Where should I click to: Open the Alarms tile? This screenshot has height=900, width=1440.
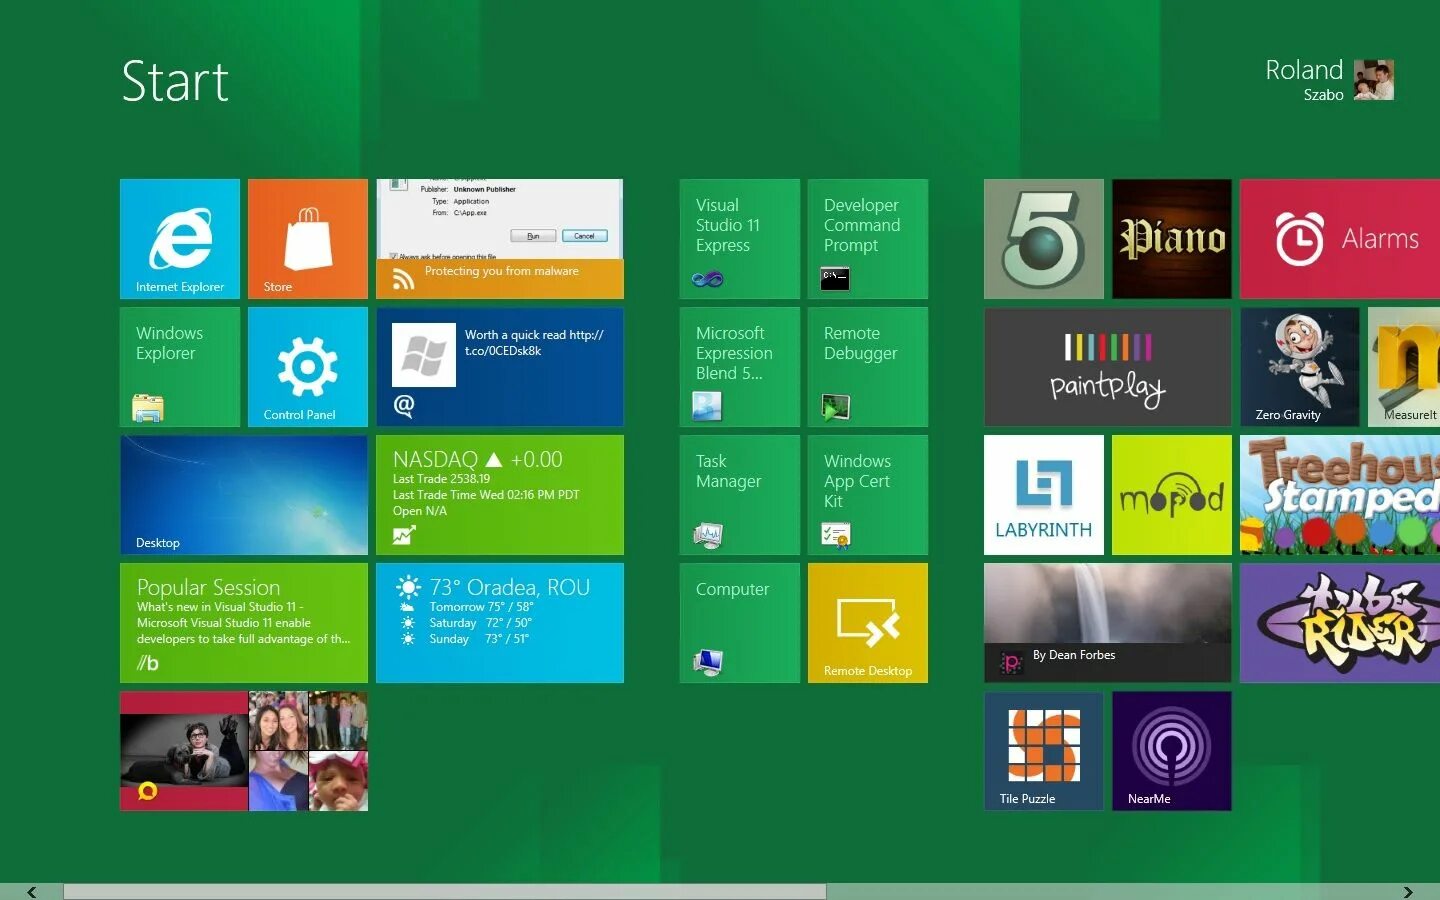(1340, 239)
